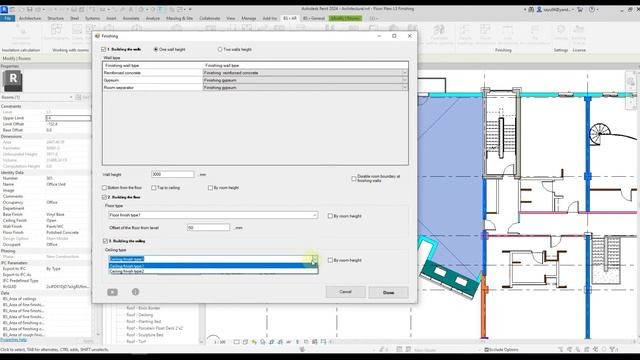This screenshot has width=640, height=360.
Task: Open the Properties help link
Action: coord(13,340)
